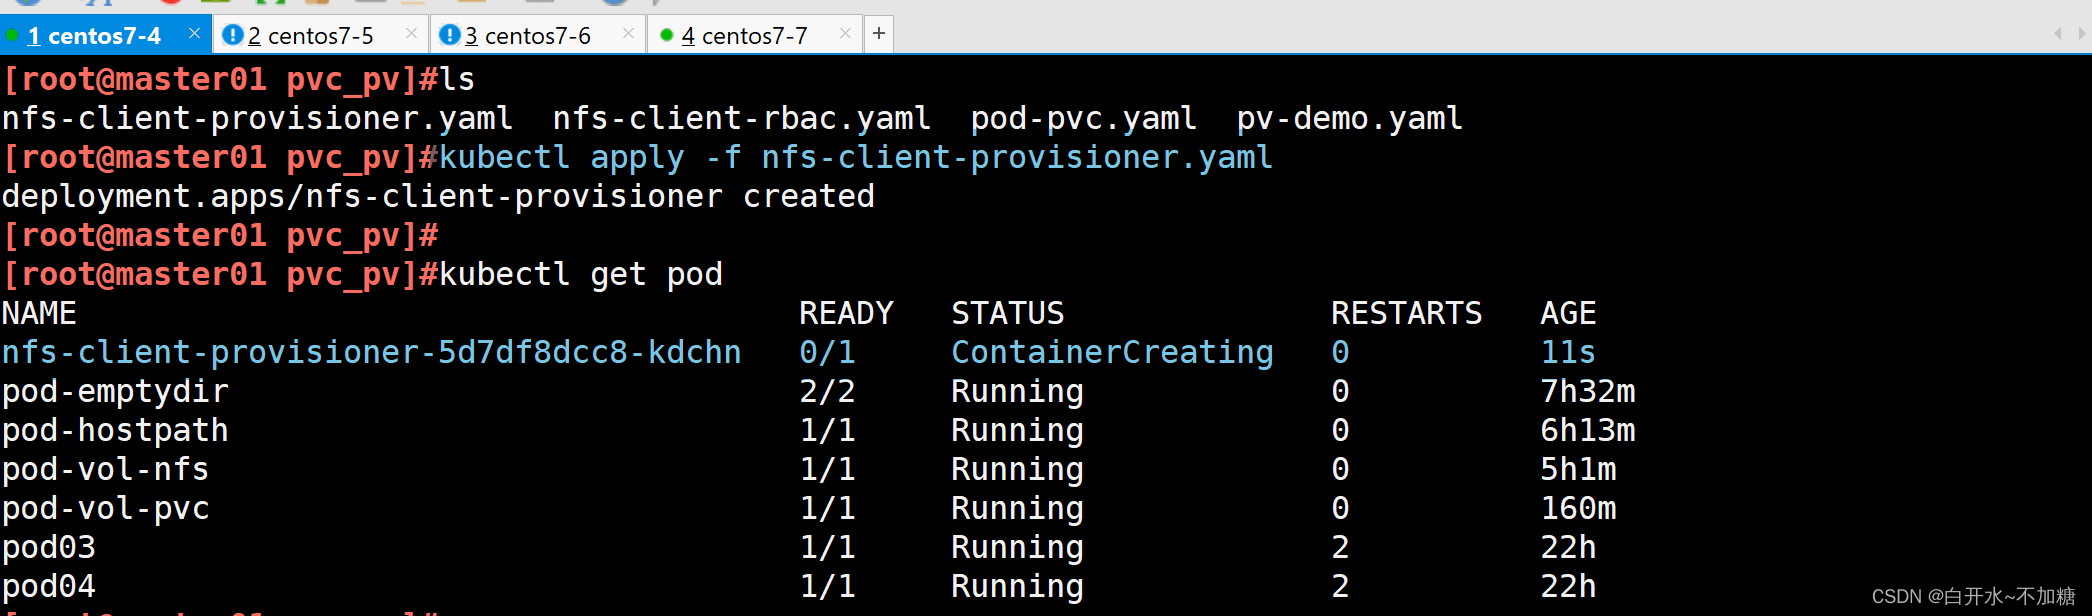2092x616 pixels.
Task: Click the nfs-client-provisioner-5d7df8dcc8-kdchn pod name
Action: (371, 352)
